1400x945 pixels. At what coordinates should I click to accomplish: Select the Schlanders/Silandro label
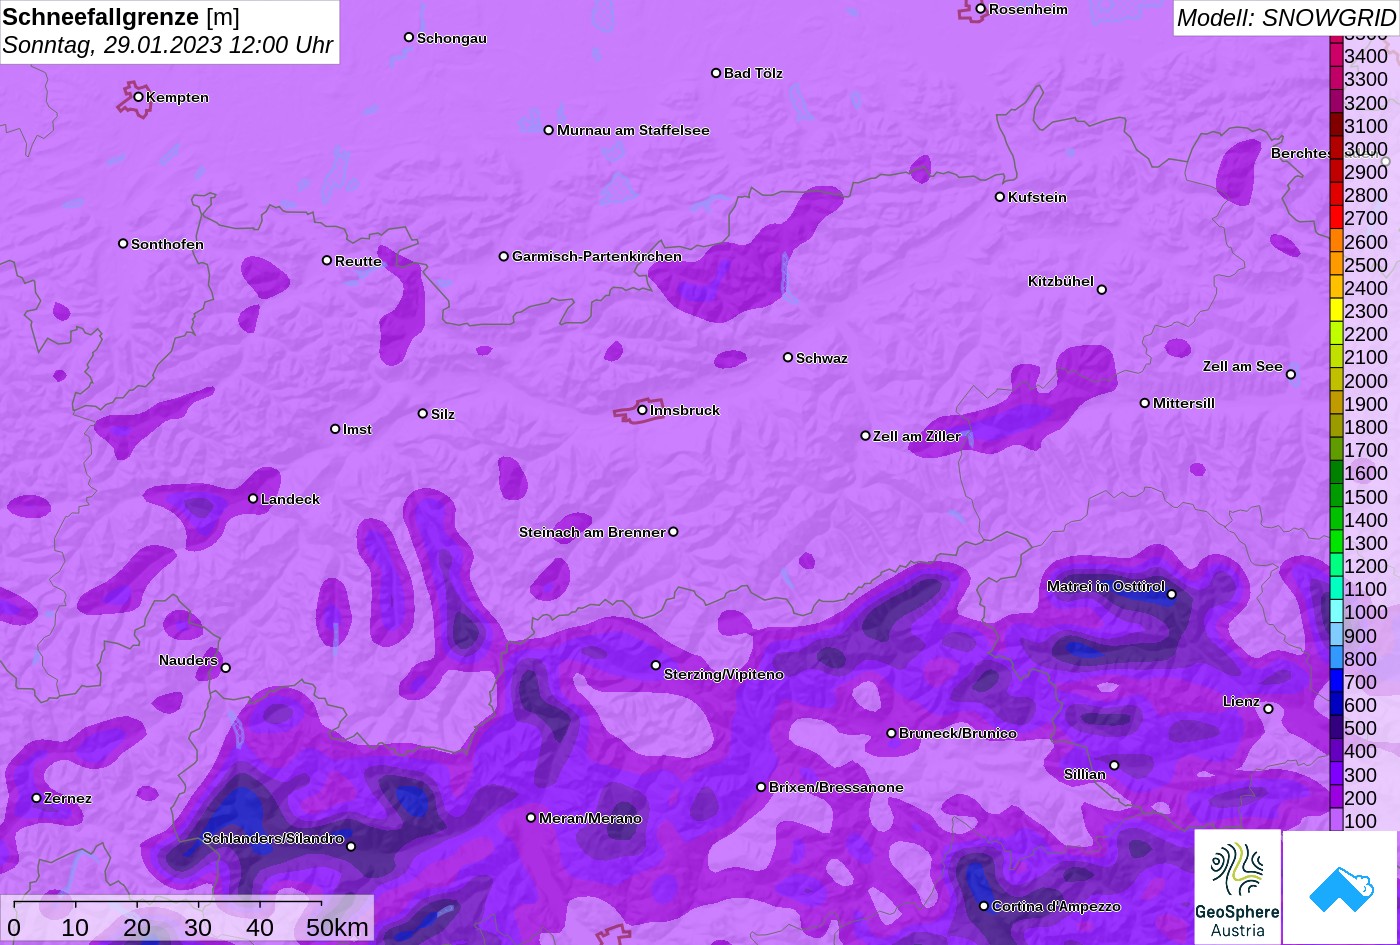tap(273, 838)
